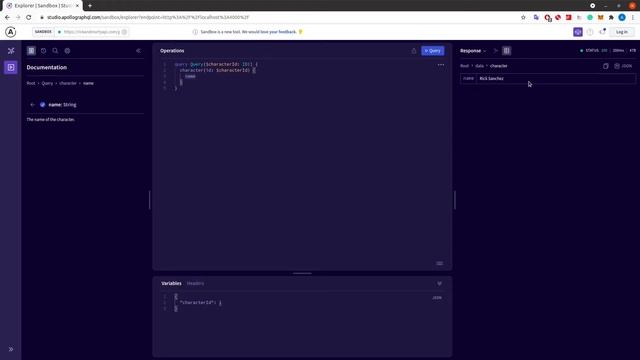Bookmark the page with the star icon
Image resolution: width=640 pixels, height=360 pixels.
pyautogui.click(x=523, y=18)
